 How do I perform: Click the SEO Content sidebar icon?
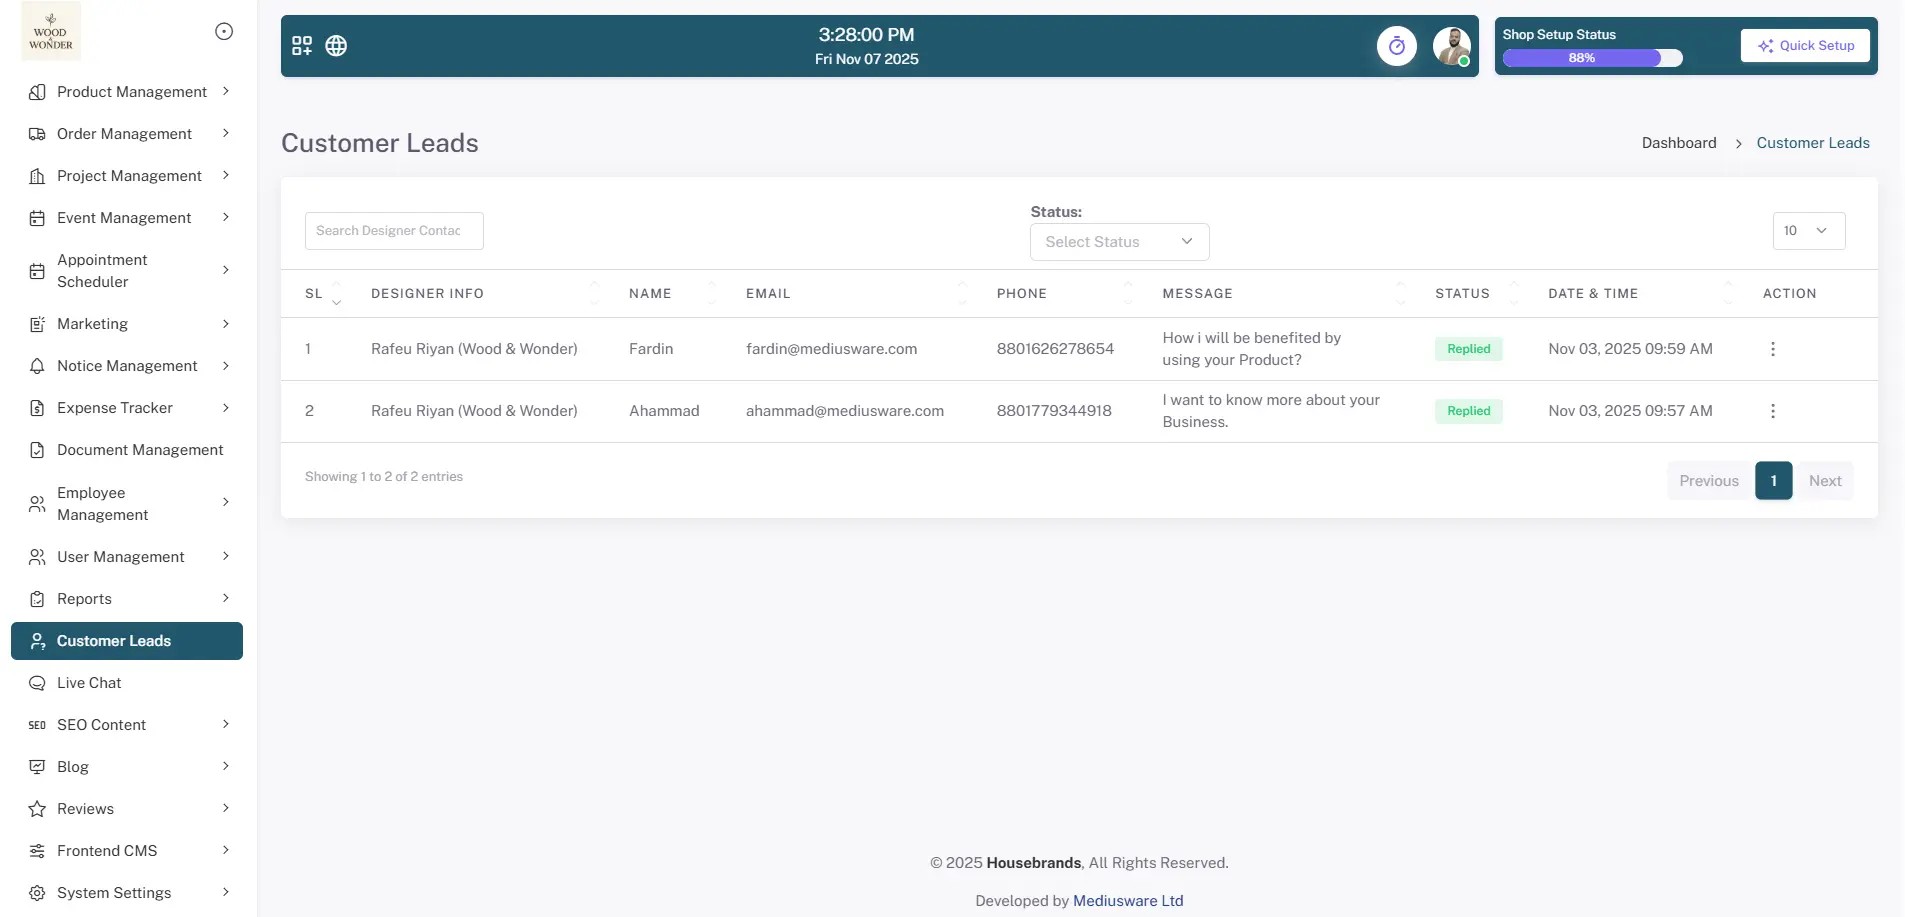point(37,724)
